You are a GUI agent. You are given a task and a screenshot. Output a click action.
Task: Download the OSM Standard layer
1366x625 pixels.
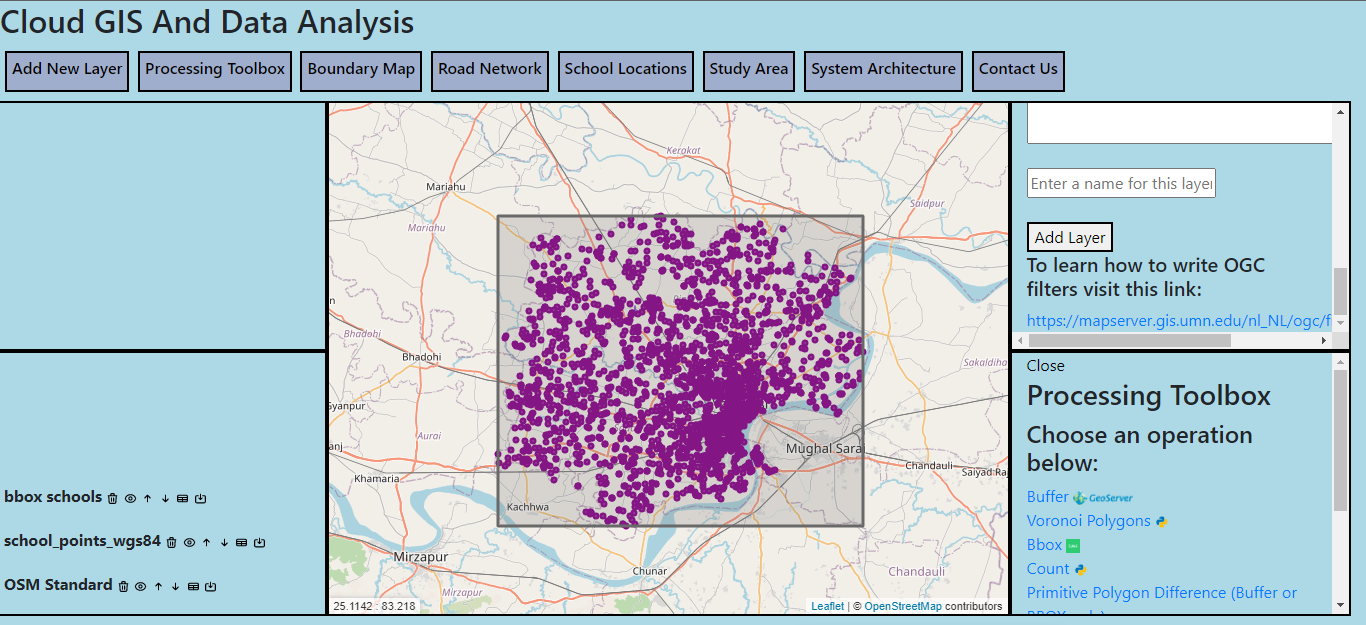[x=211, y=586]
